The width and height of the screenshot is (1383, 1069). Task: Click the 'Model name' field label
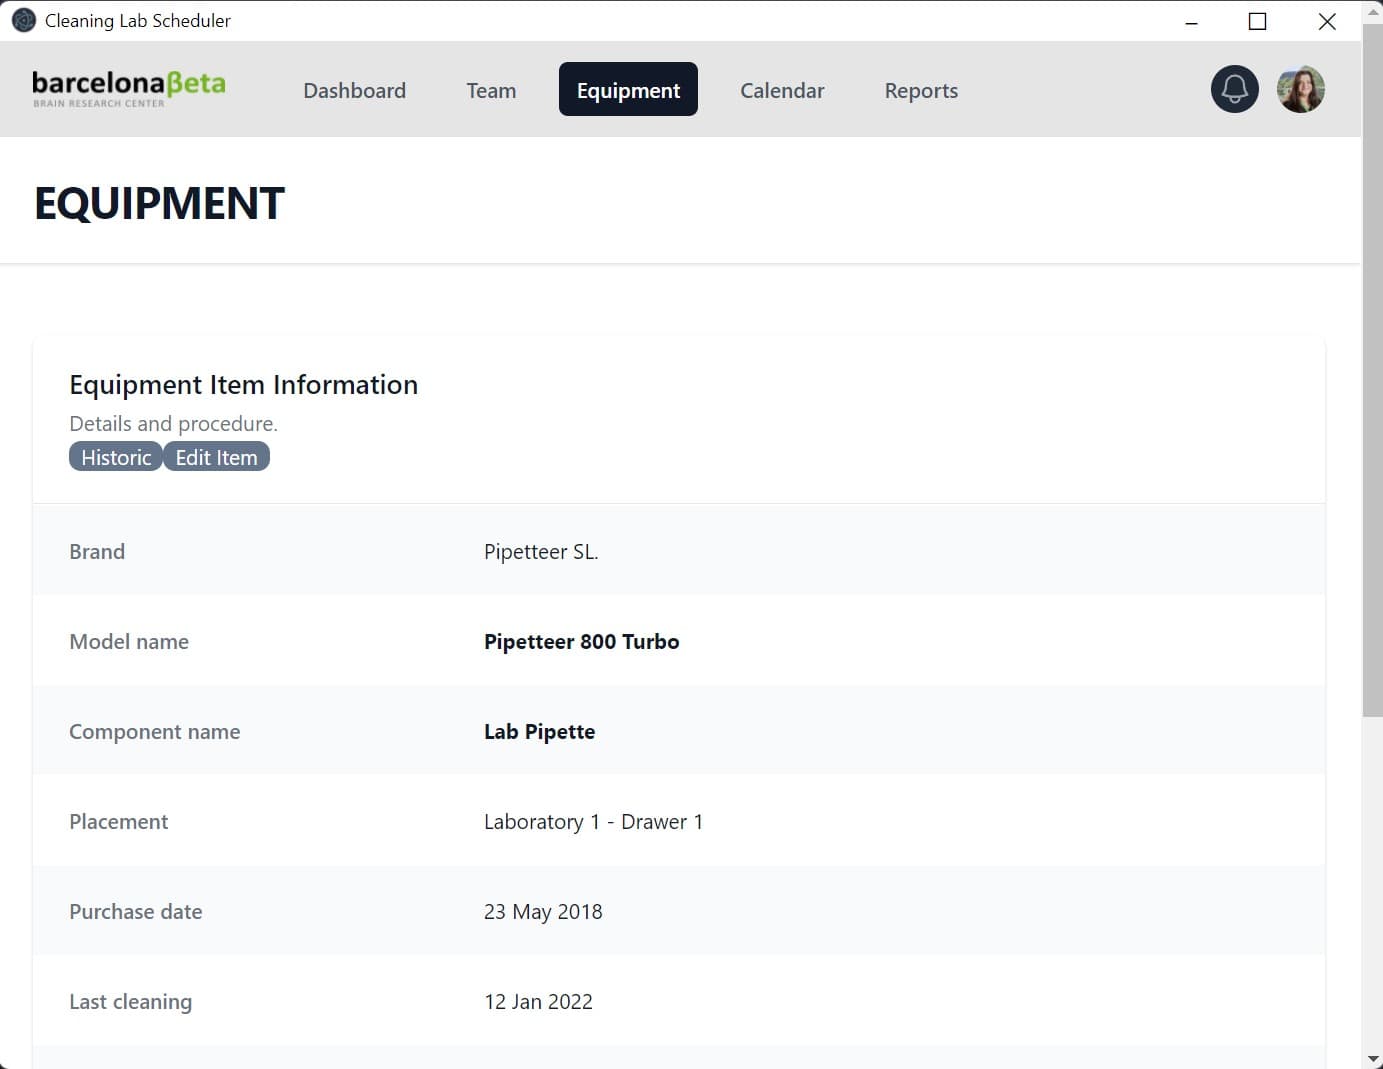129,642
